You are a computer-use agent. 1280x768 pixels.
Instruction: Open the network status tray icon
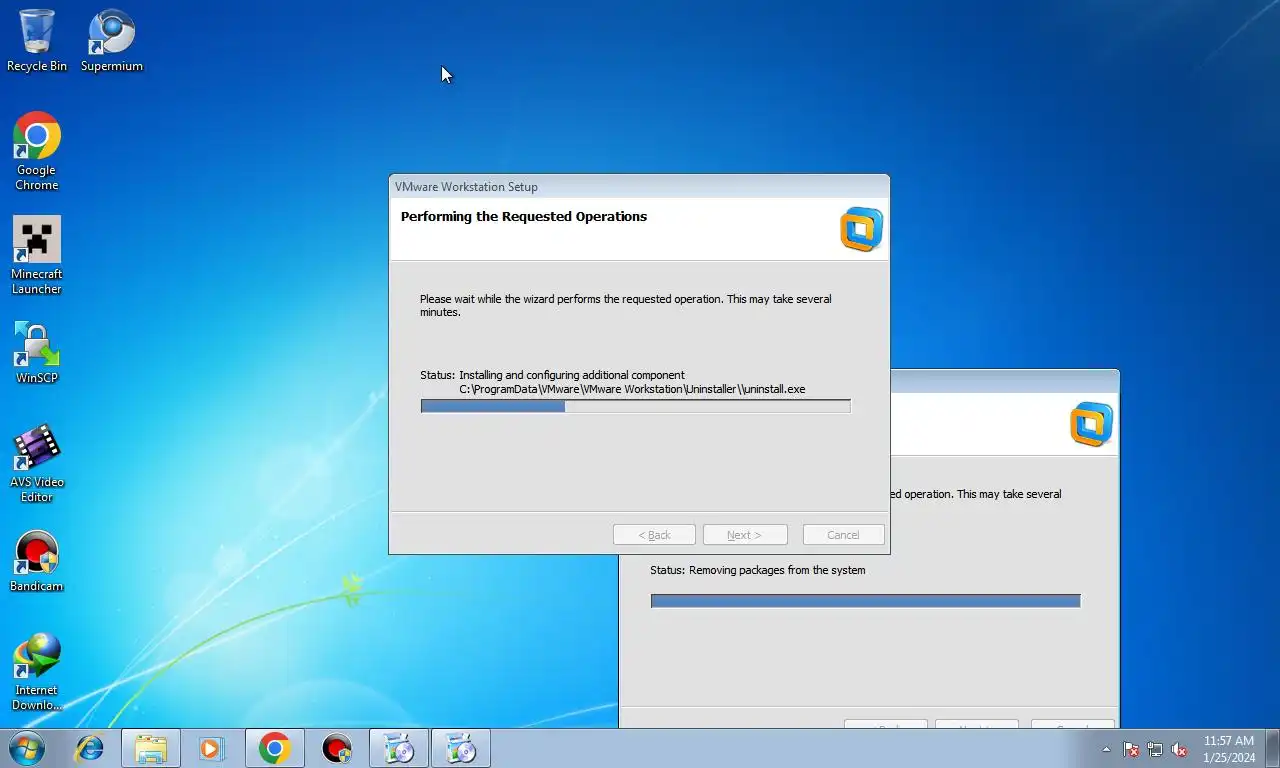[1155, 749]
